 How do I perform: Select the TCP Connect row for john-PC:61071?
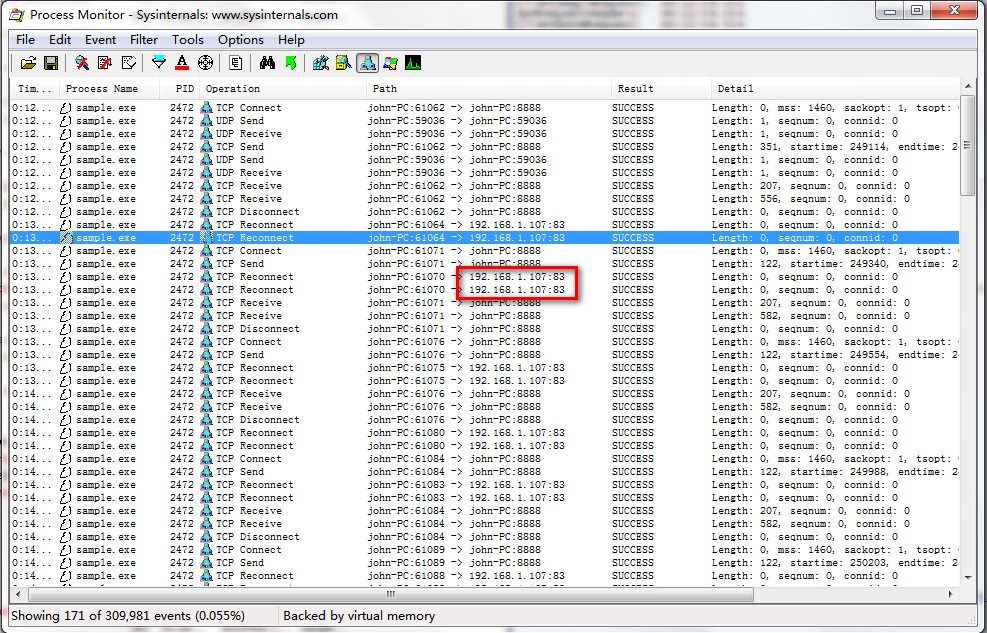(x=485, y=250)
